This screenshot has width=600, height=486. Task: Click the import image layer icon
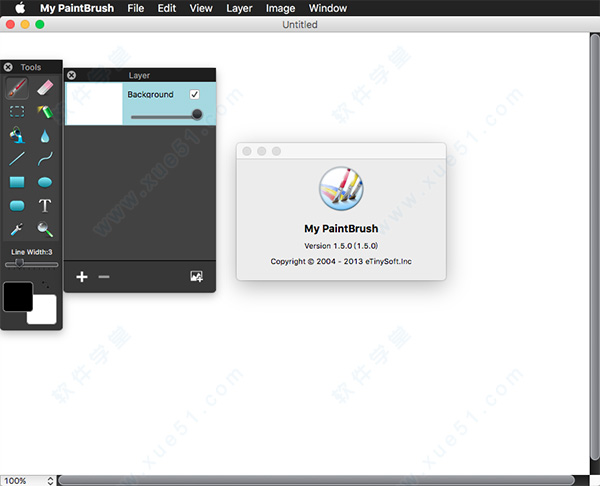tap(197, 276)
